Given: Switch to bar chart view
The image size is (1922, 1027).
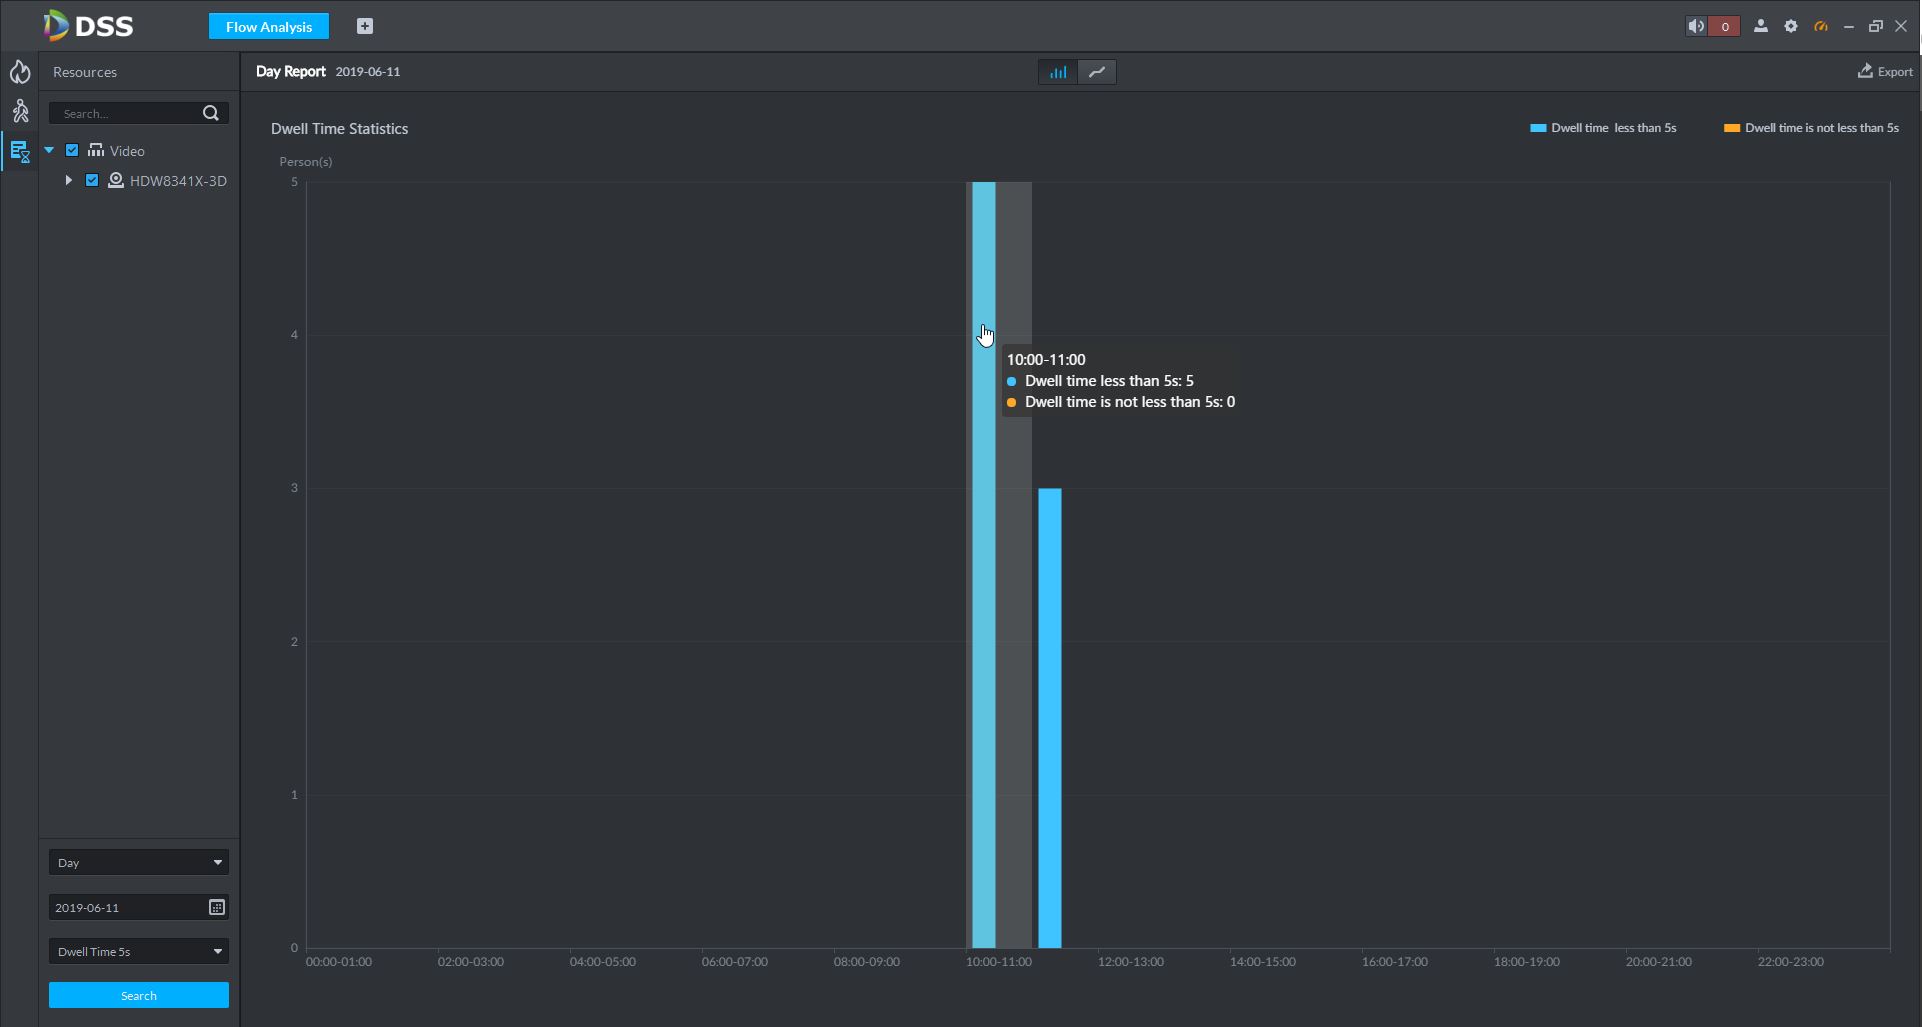Looking at the screenshot, I should coord(1058,72).
